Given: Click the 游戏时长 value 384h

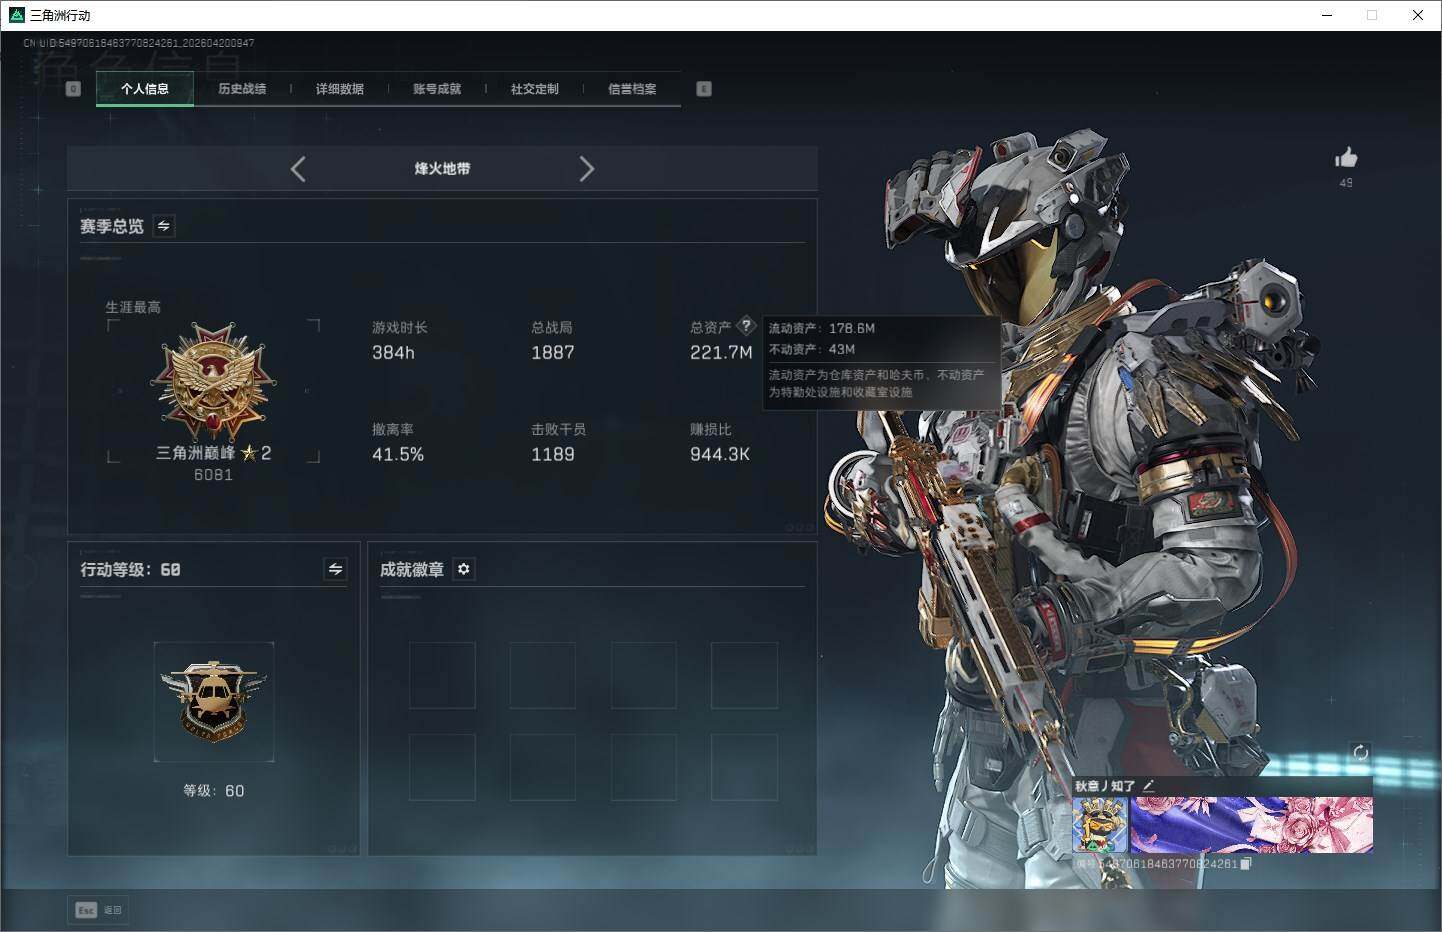Looking at the screenshot, I should 393,352.
